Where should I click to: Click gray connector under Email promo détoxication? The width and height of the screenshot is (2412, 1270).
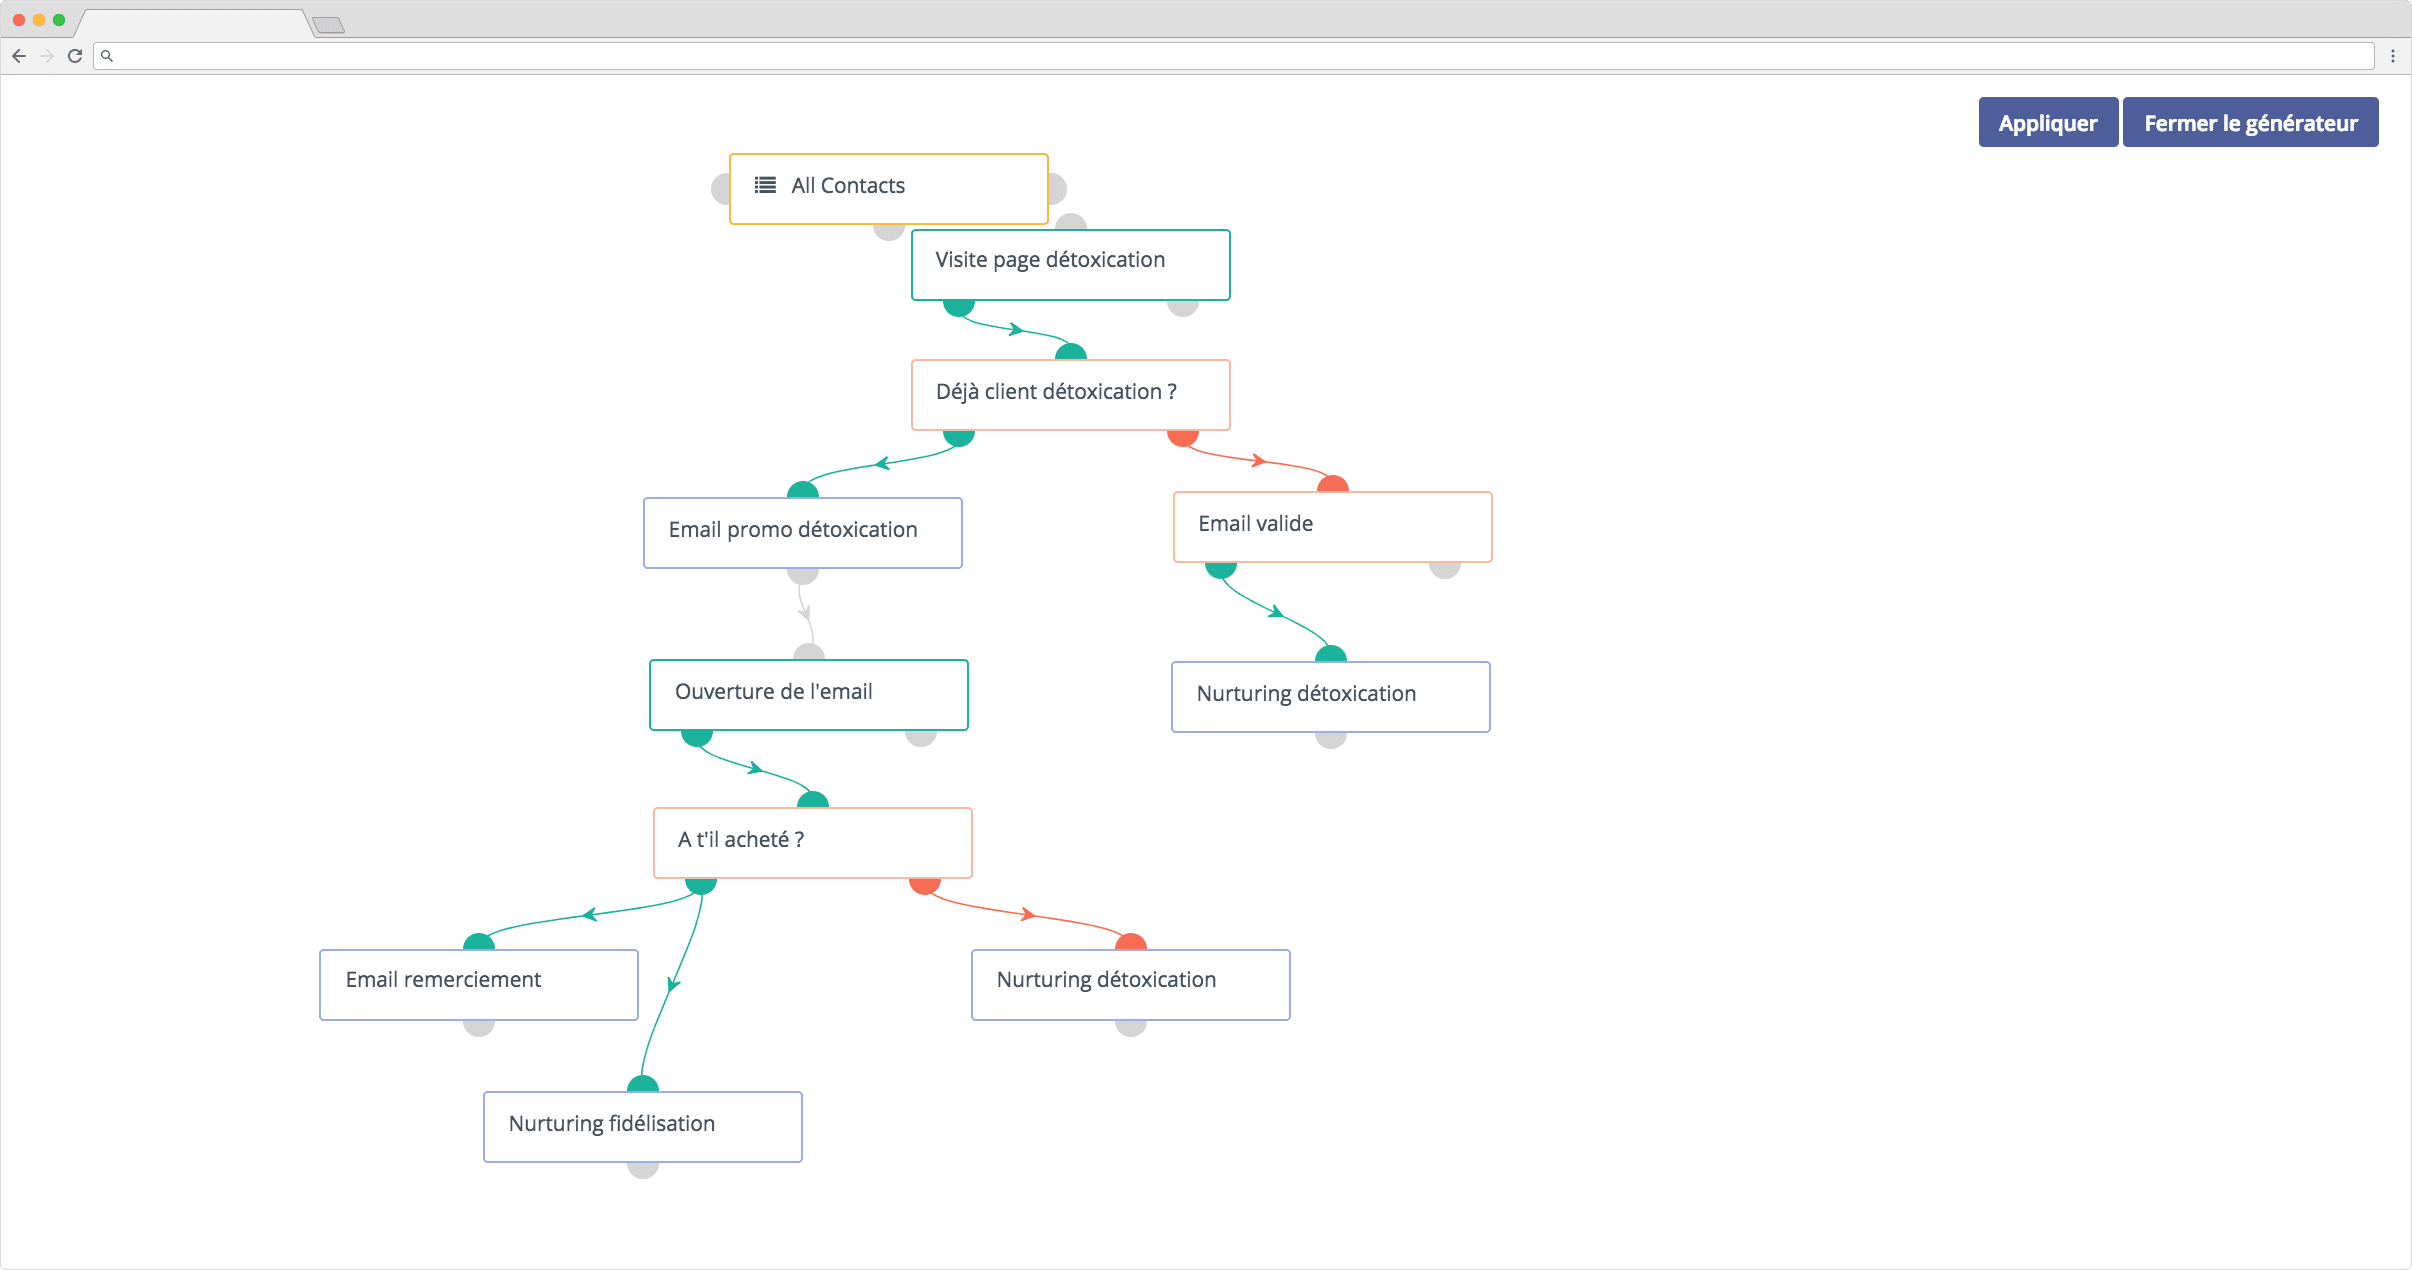tap(802, 576)
